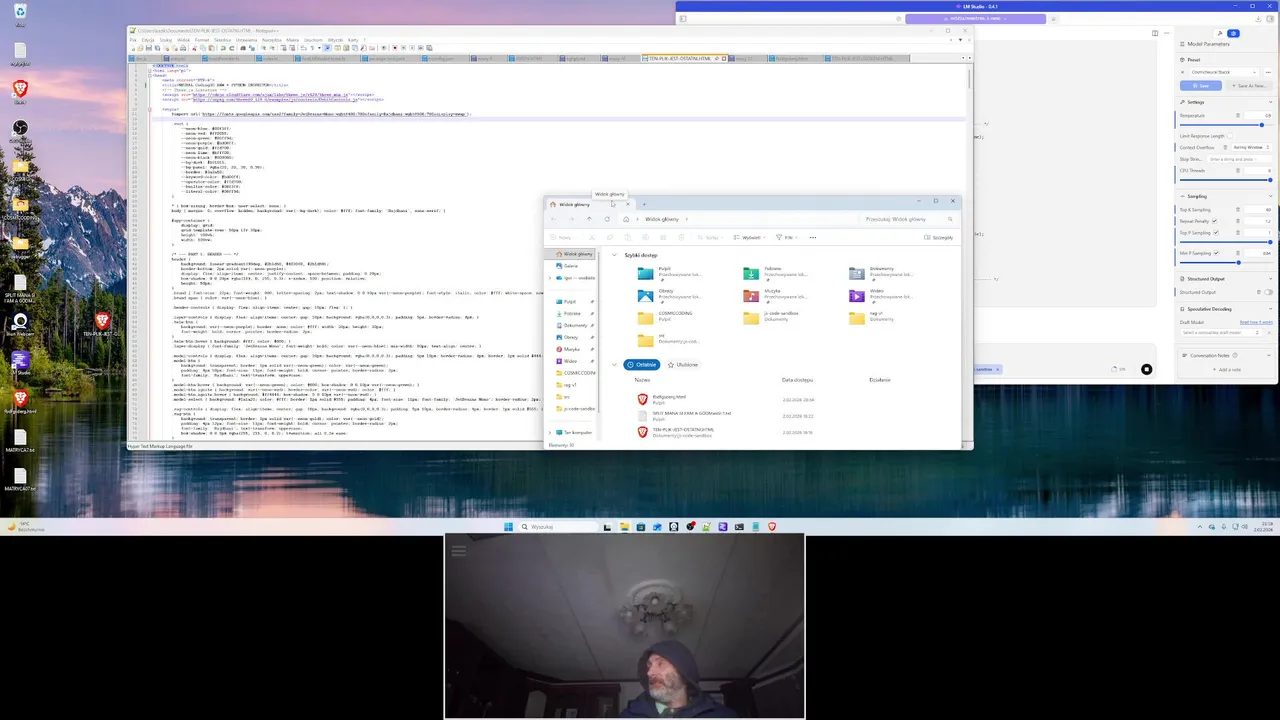The height and width of the screenshot is (720, 1280).
Task: Adjust the Min P Sampling slider
Action: click(1225, 262)
